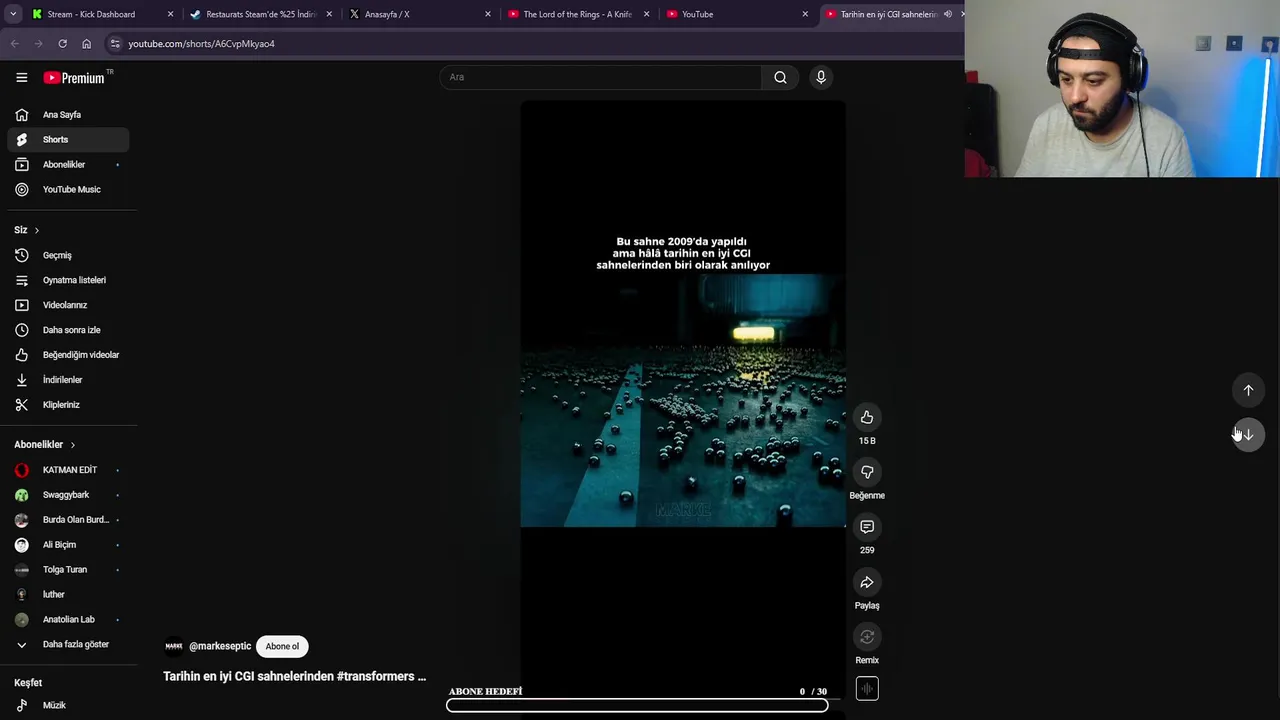Image resolution: width=1280 pixels, height=720 pixels.
Task: Open Videolarınız in the sidebar
Action: (x=68, y=305)
